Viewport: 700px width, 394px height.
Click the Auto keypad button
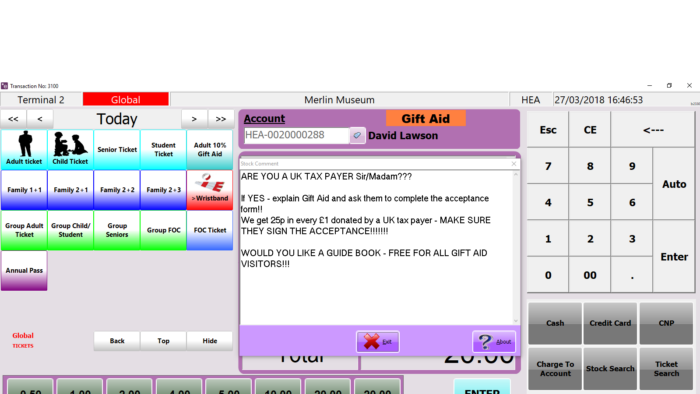pyautogui.click(x=674, y=184)
